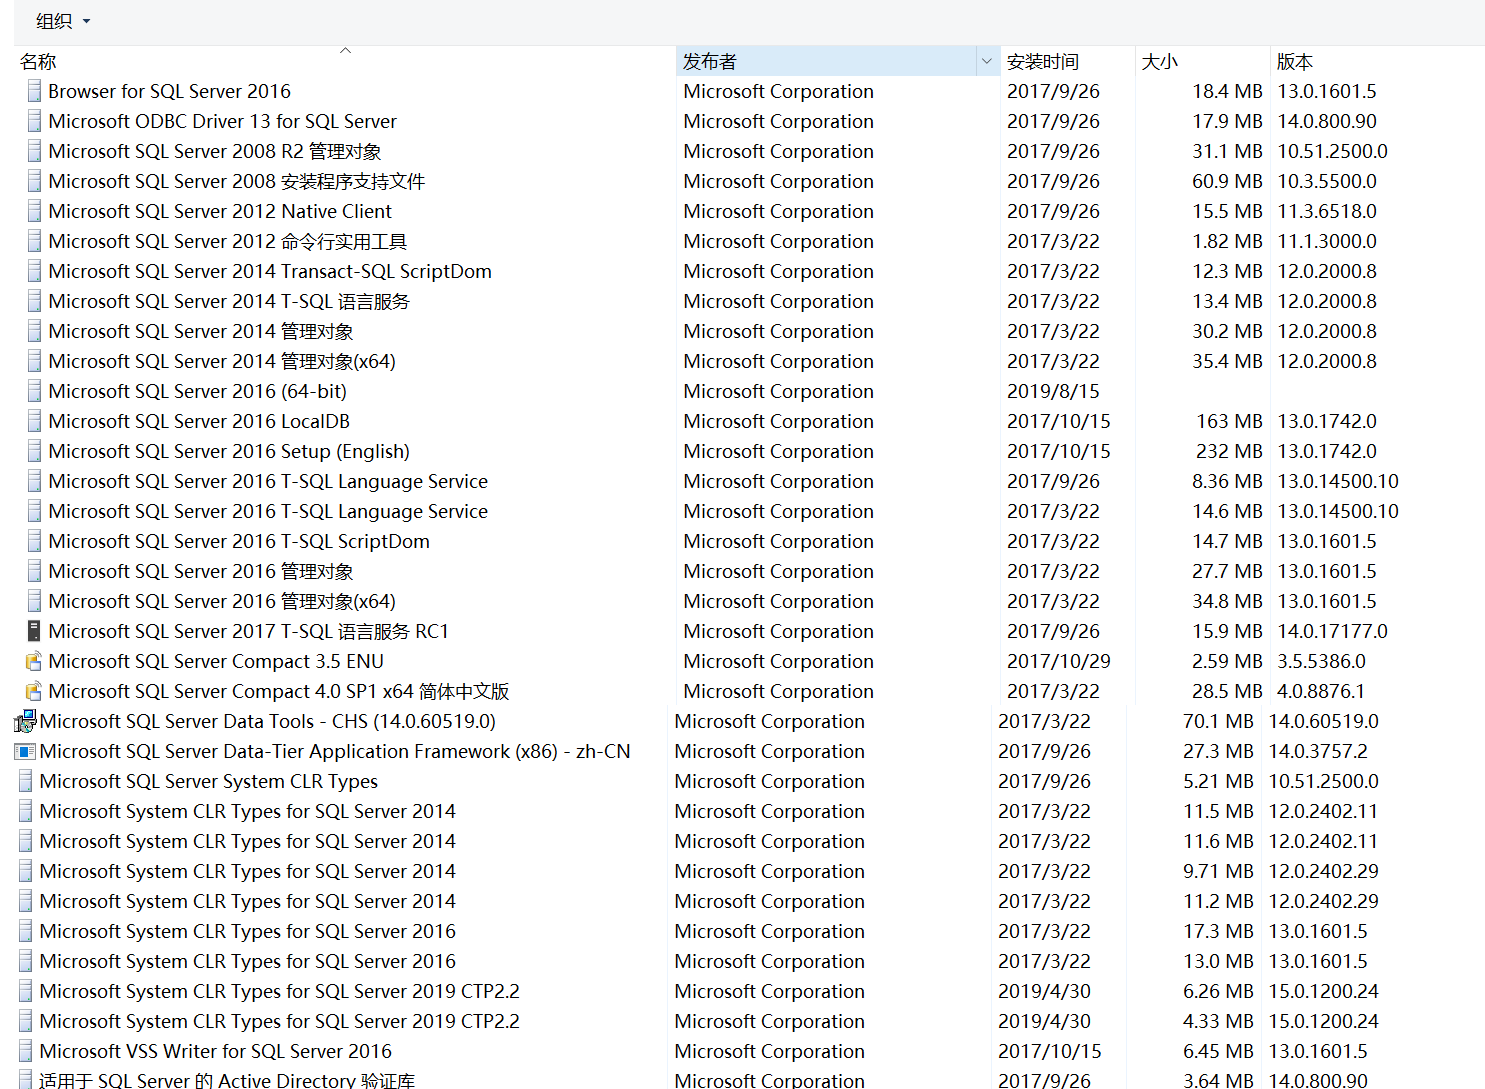
Task: Select Microsoft SQL Server 2016 (64-bit)
Action: 198,391
